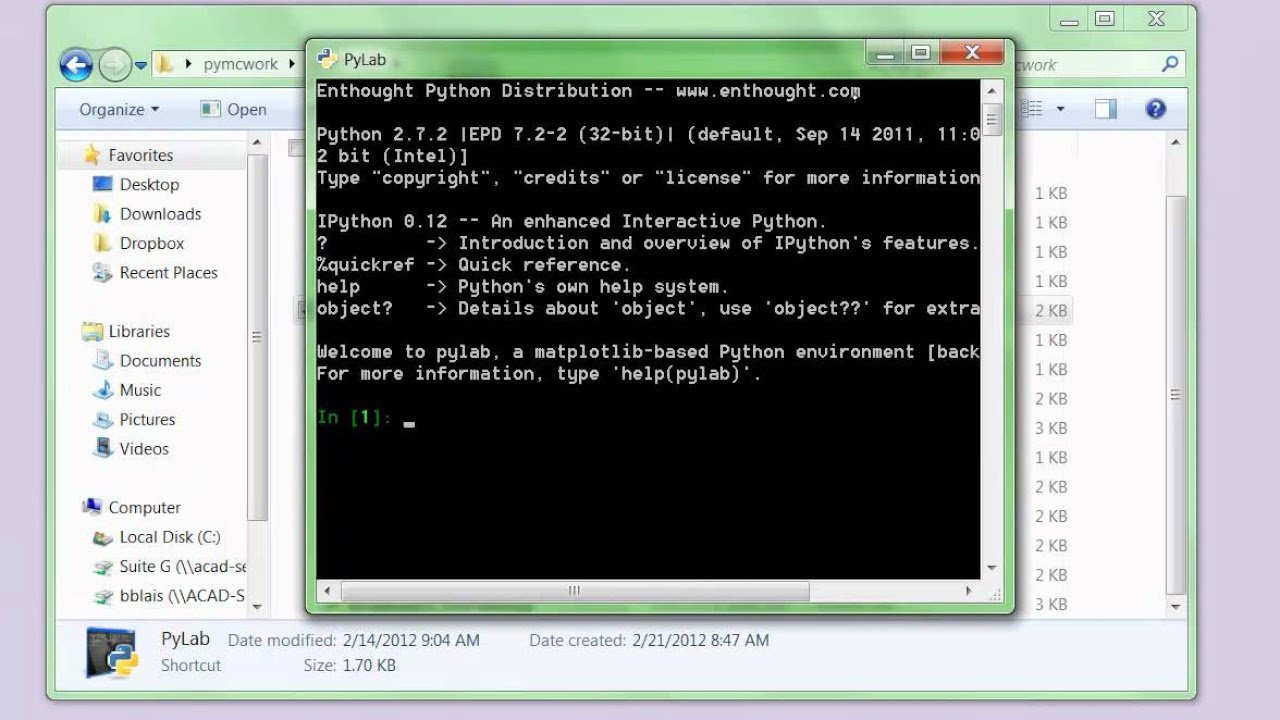Open the view options dropdown arrow
Screen dimensions: 1280x720
1060,109
